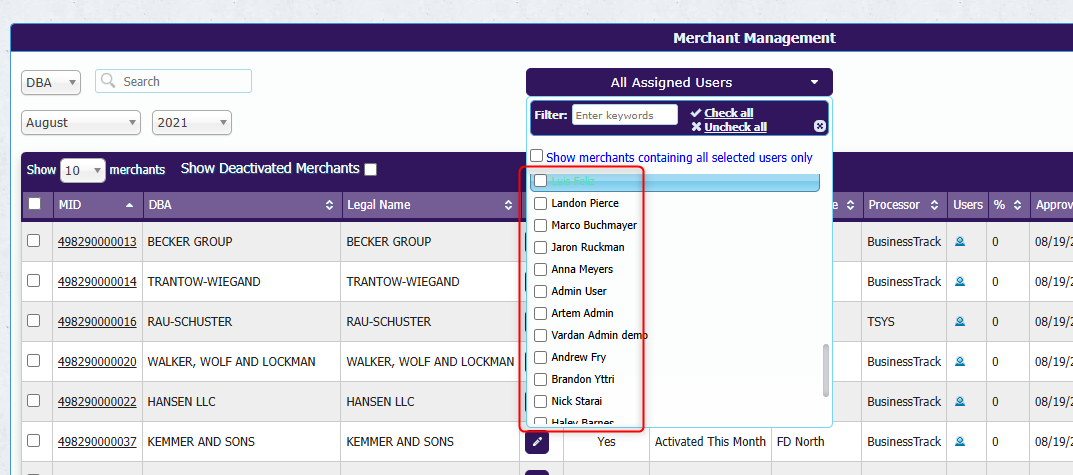The width and height of the screenshot is (1073, 475).
Task: Open merchant MID 498290000020
Action: tap(97, 362)
